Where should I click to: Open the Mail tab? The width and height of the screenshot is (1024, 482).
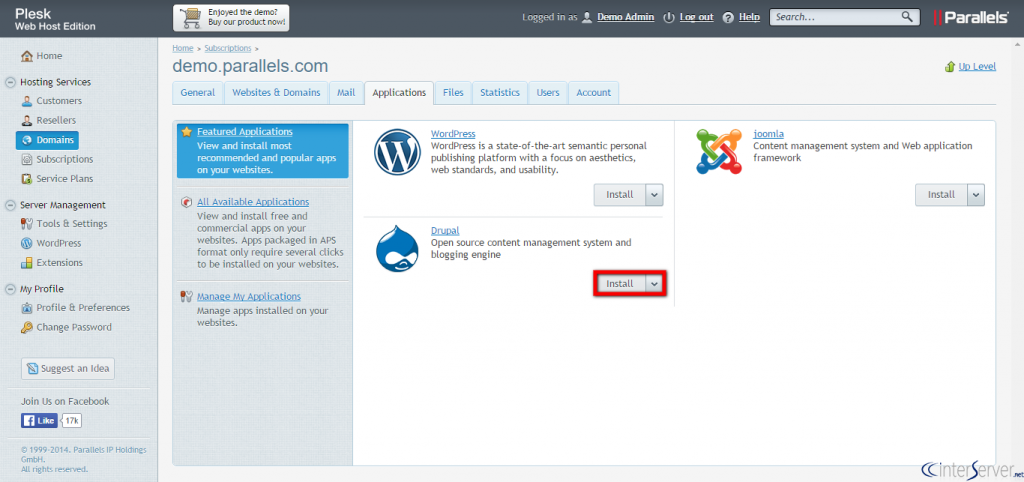pyautogui.click(x=346, y=93)
